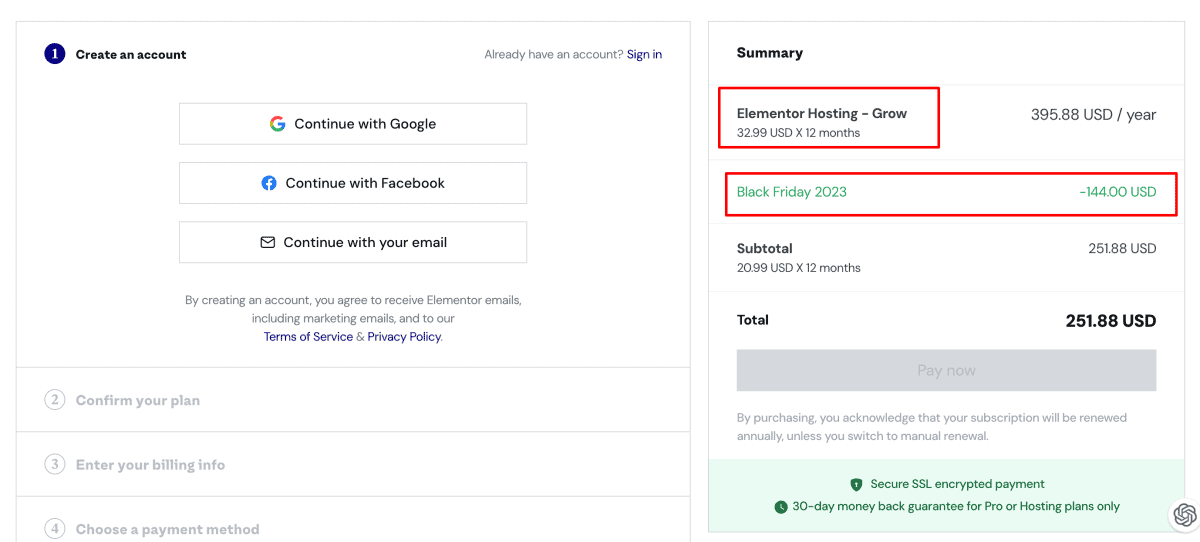Expand Choose a payment method step
This screenshot has width=1200, height=542.
[x=167, y=529]
